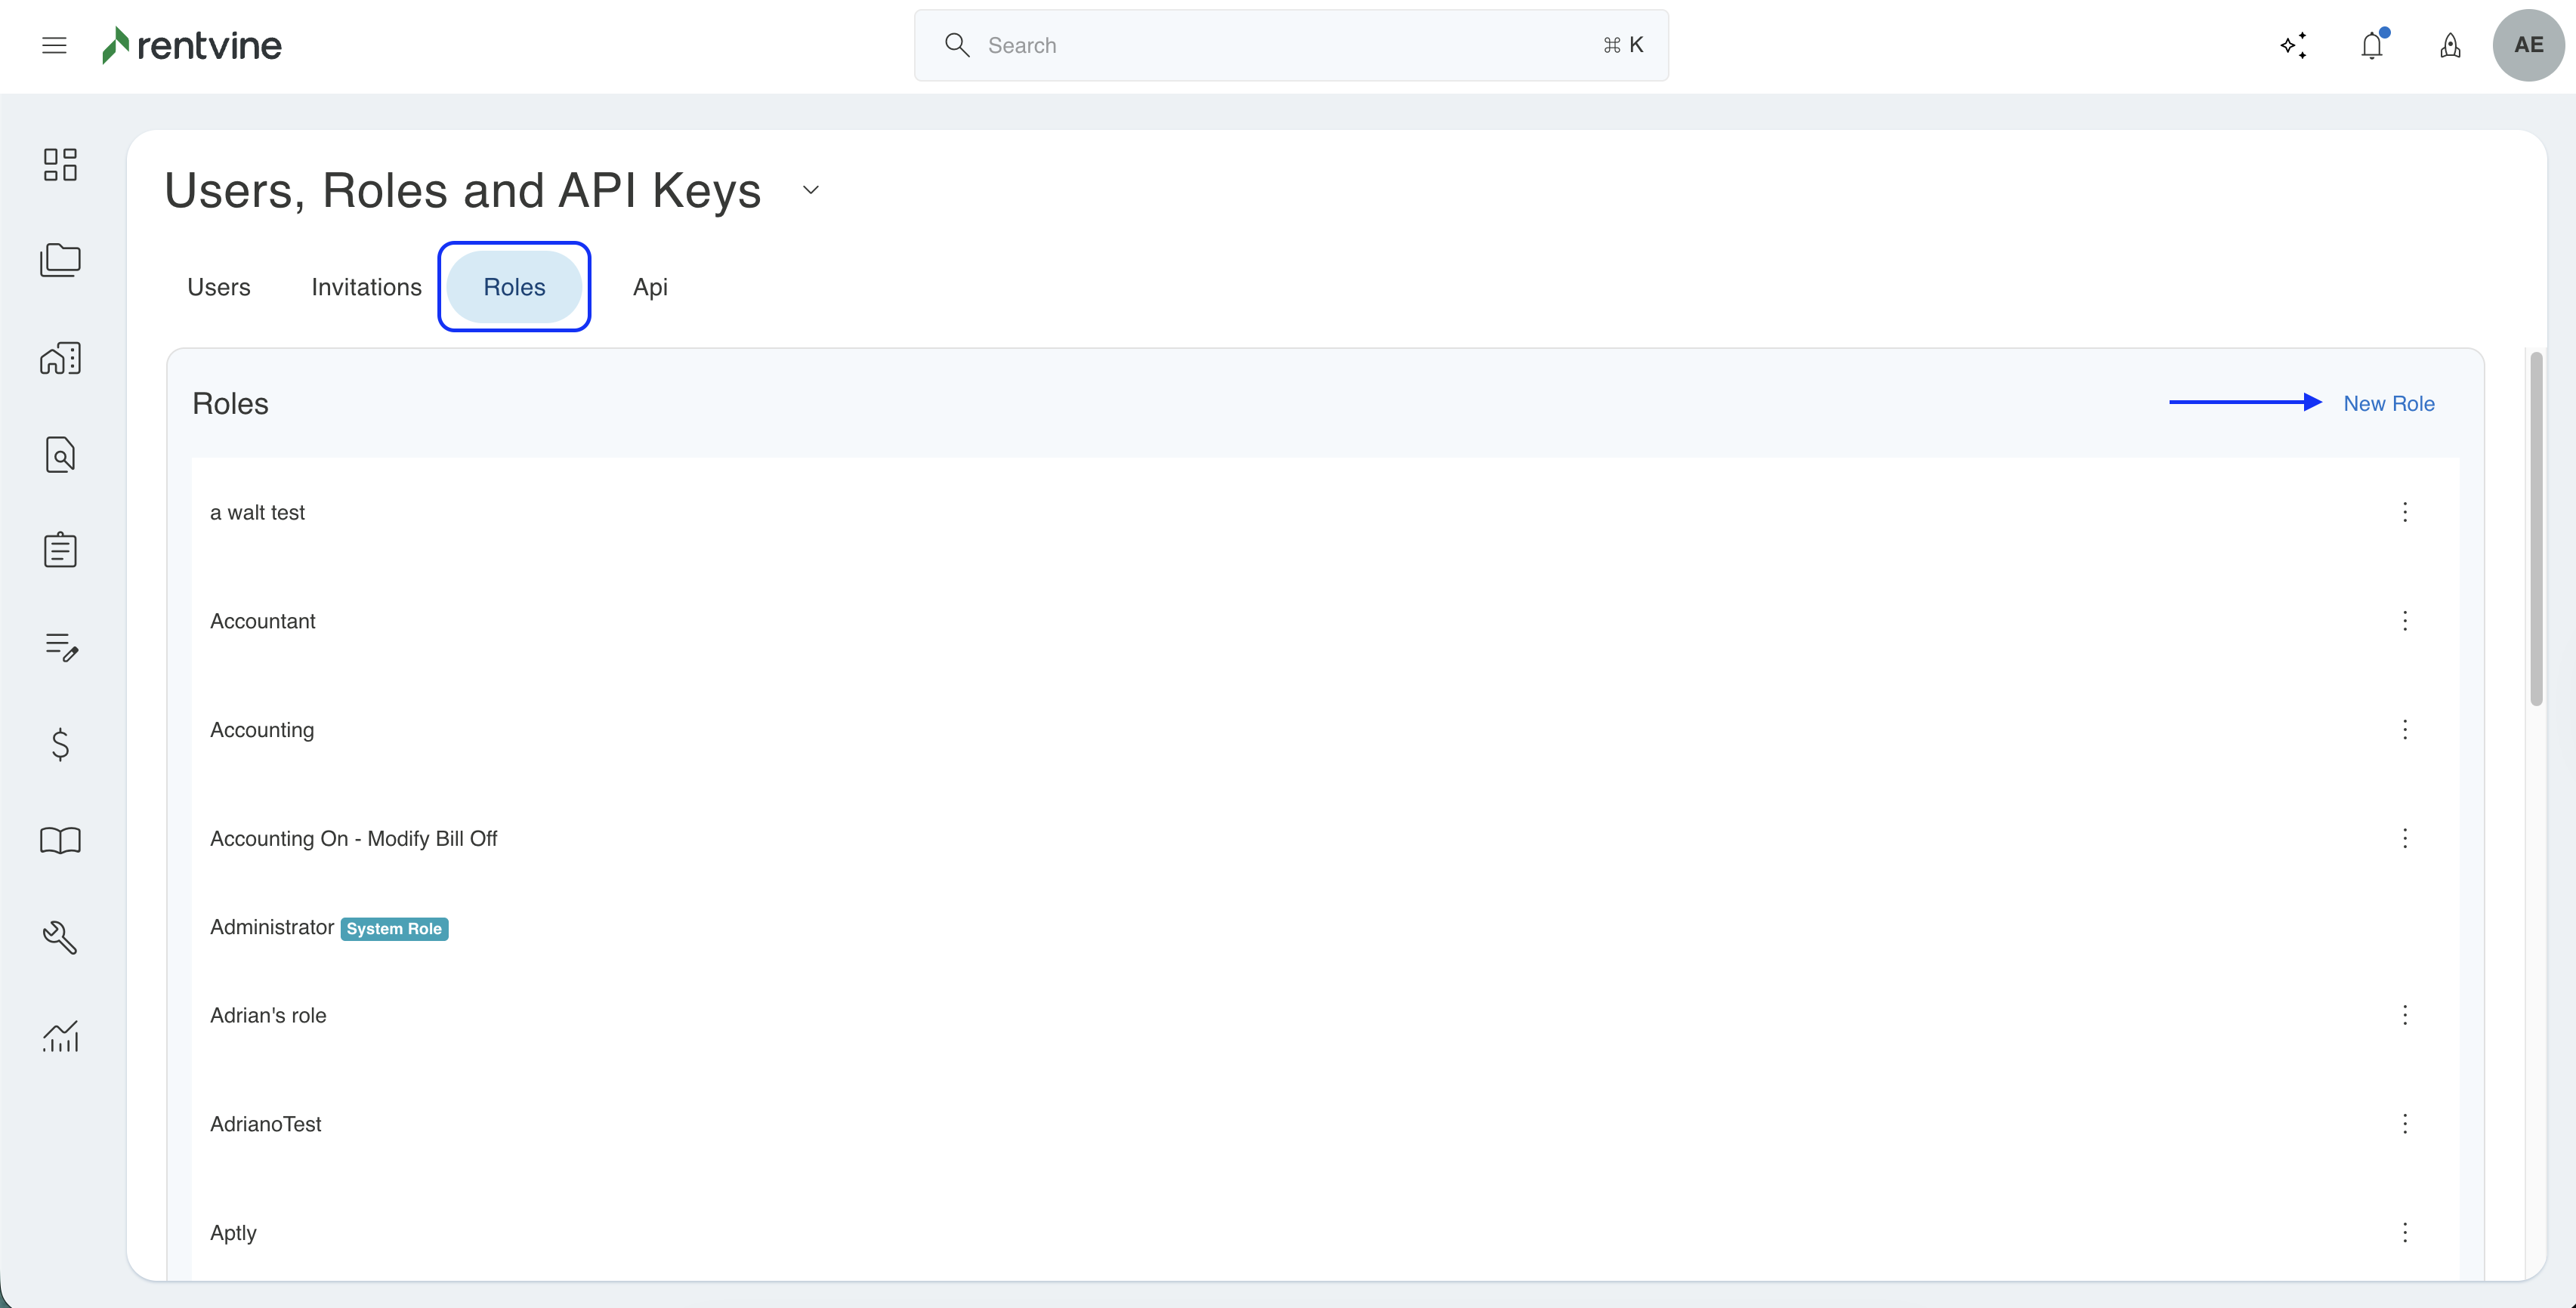2576x1308 pixels.
Task: Open the hamburger navigation menu
Action: pos(54,45)
